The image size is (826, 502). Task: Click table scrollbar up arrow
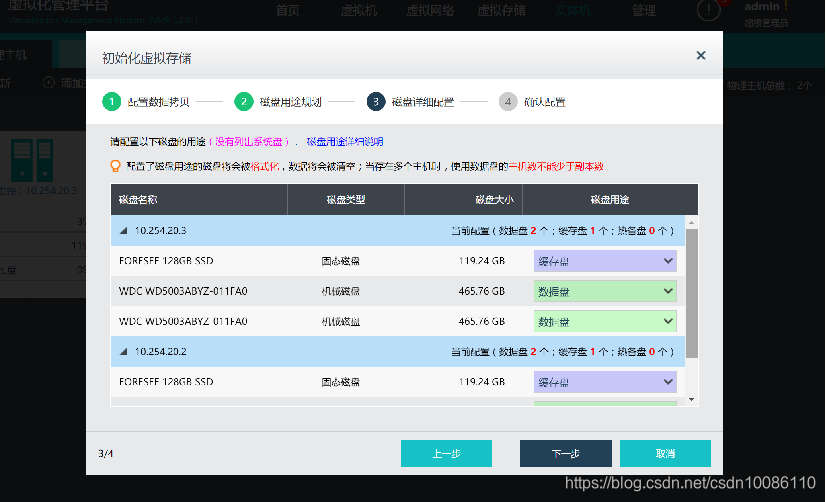692,223
